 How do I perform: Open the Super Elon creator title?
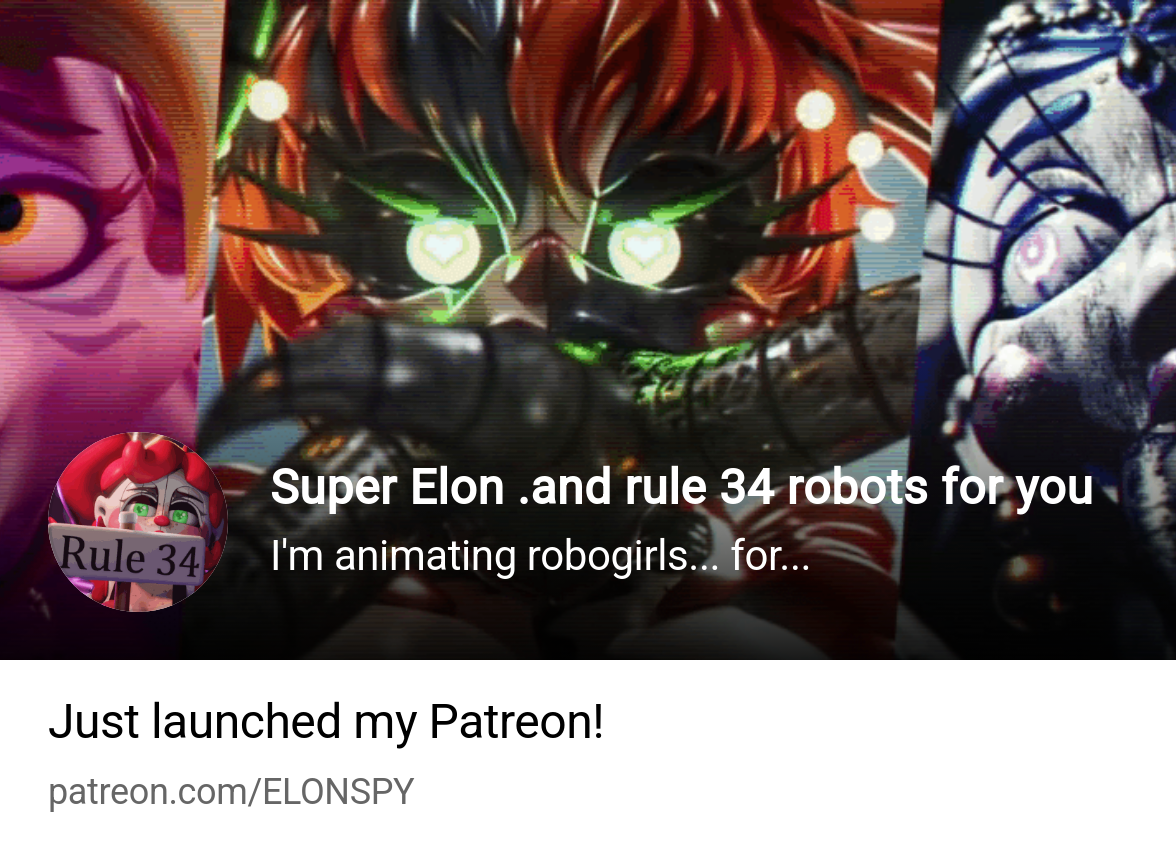pyautogui.click(x=681, y=487)
